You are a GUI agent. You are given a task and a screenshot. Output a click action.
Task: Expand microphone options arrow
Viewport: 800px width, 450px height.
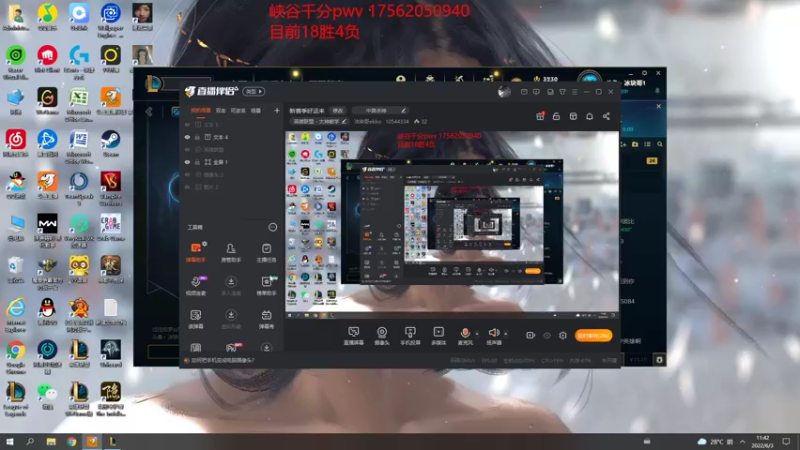coord(477,334)
